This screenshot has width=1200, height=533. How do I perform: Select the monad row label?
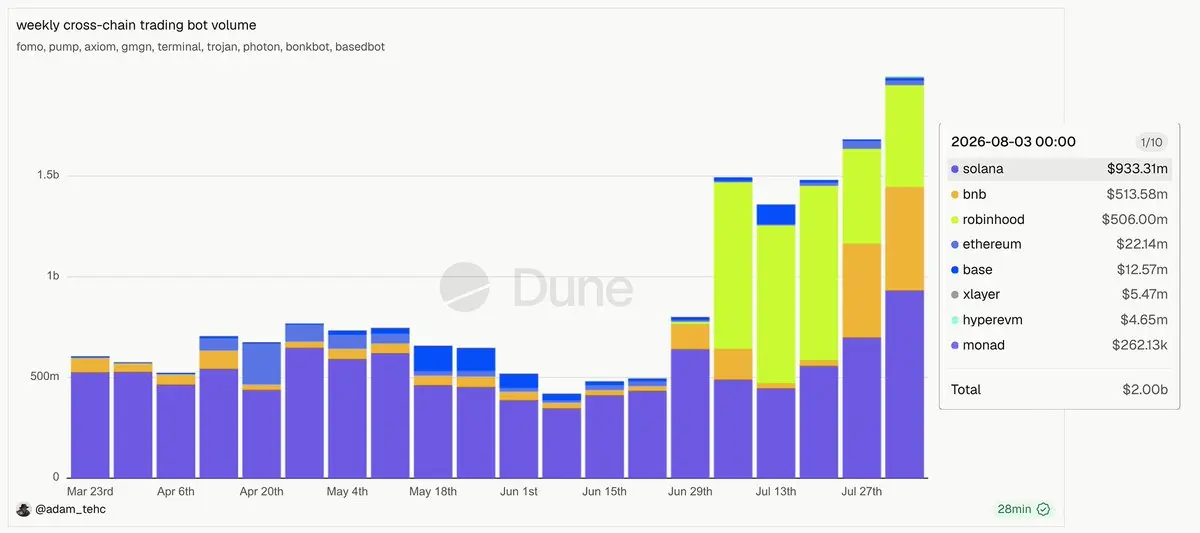tap(984, 345)
